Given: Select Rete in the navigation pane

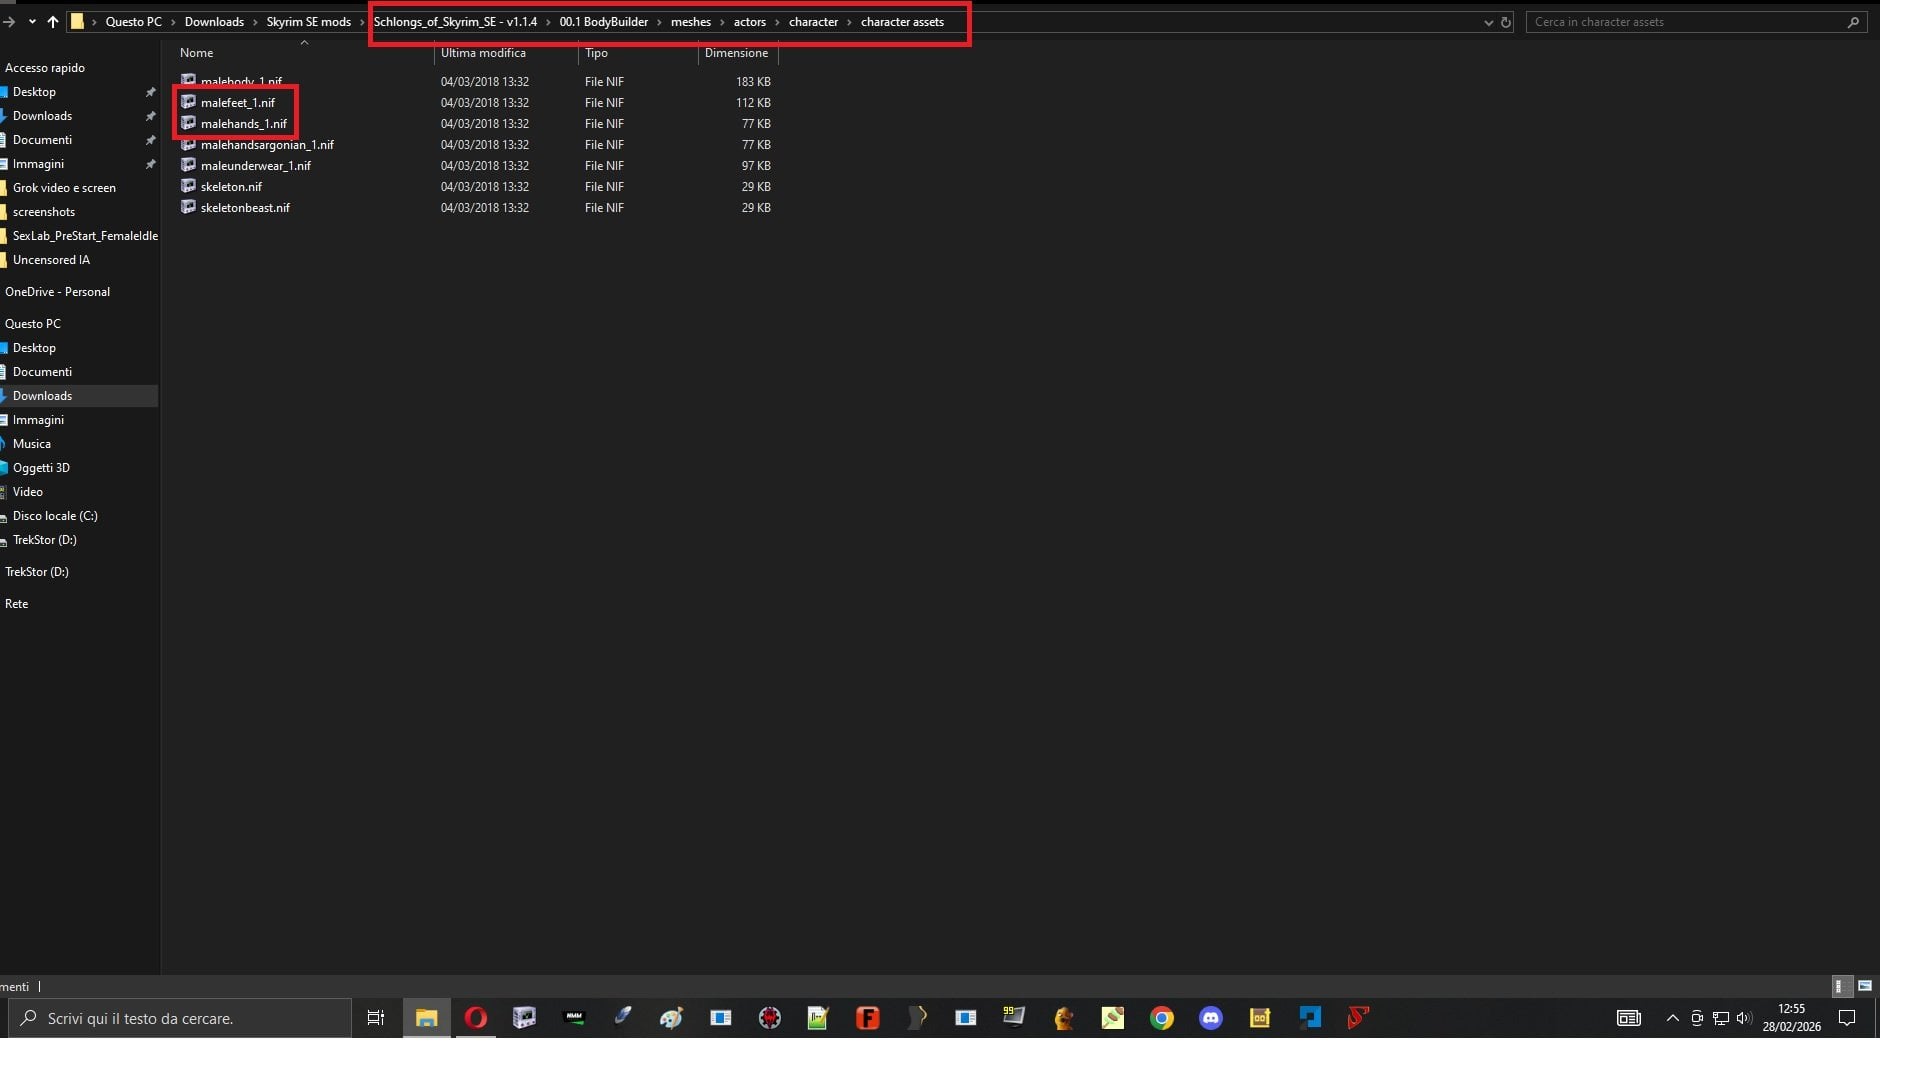Looking at the screenshot, I should pos(17,604).
